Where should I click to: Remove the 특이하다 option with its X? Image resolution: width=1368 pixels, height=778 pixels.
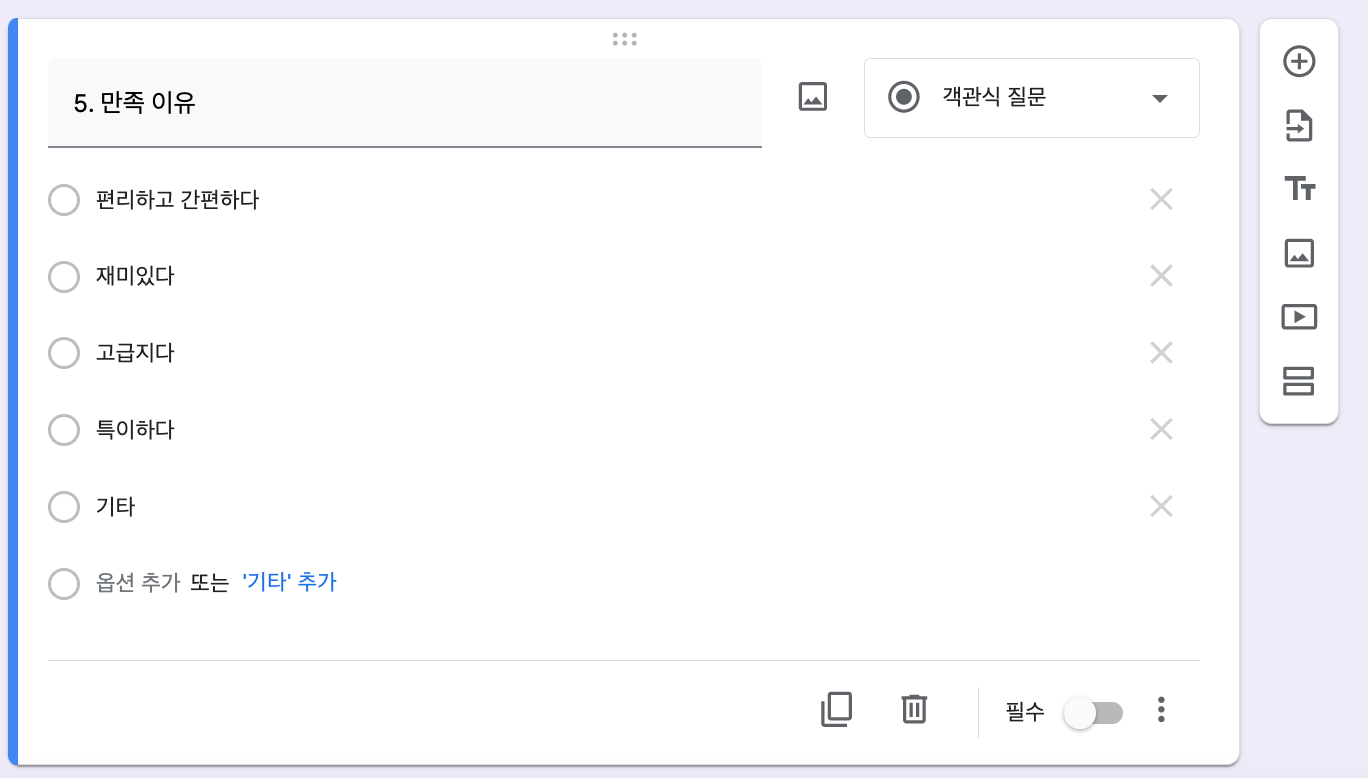click(x=1161, y=429)
